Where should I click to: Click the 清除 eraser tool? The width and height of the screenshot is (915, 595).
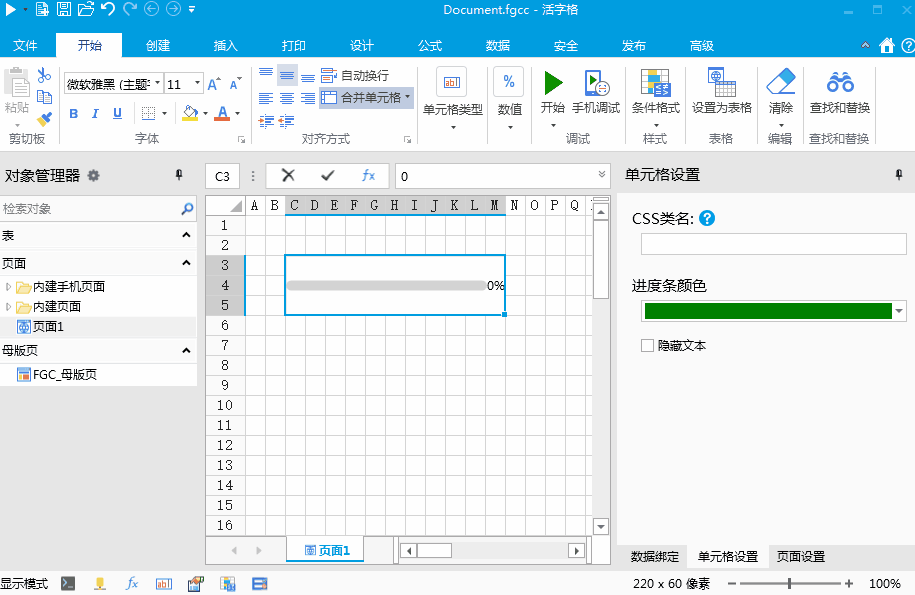[781, 99]
